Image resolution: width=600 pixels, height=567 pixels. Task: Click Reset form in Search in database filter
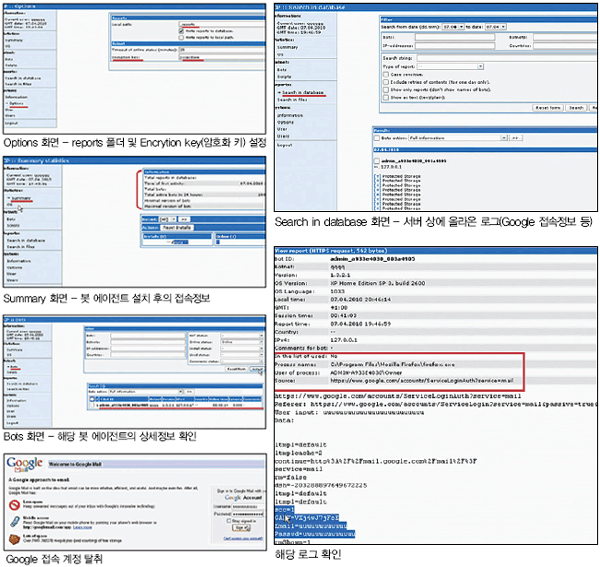(548, 108)
